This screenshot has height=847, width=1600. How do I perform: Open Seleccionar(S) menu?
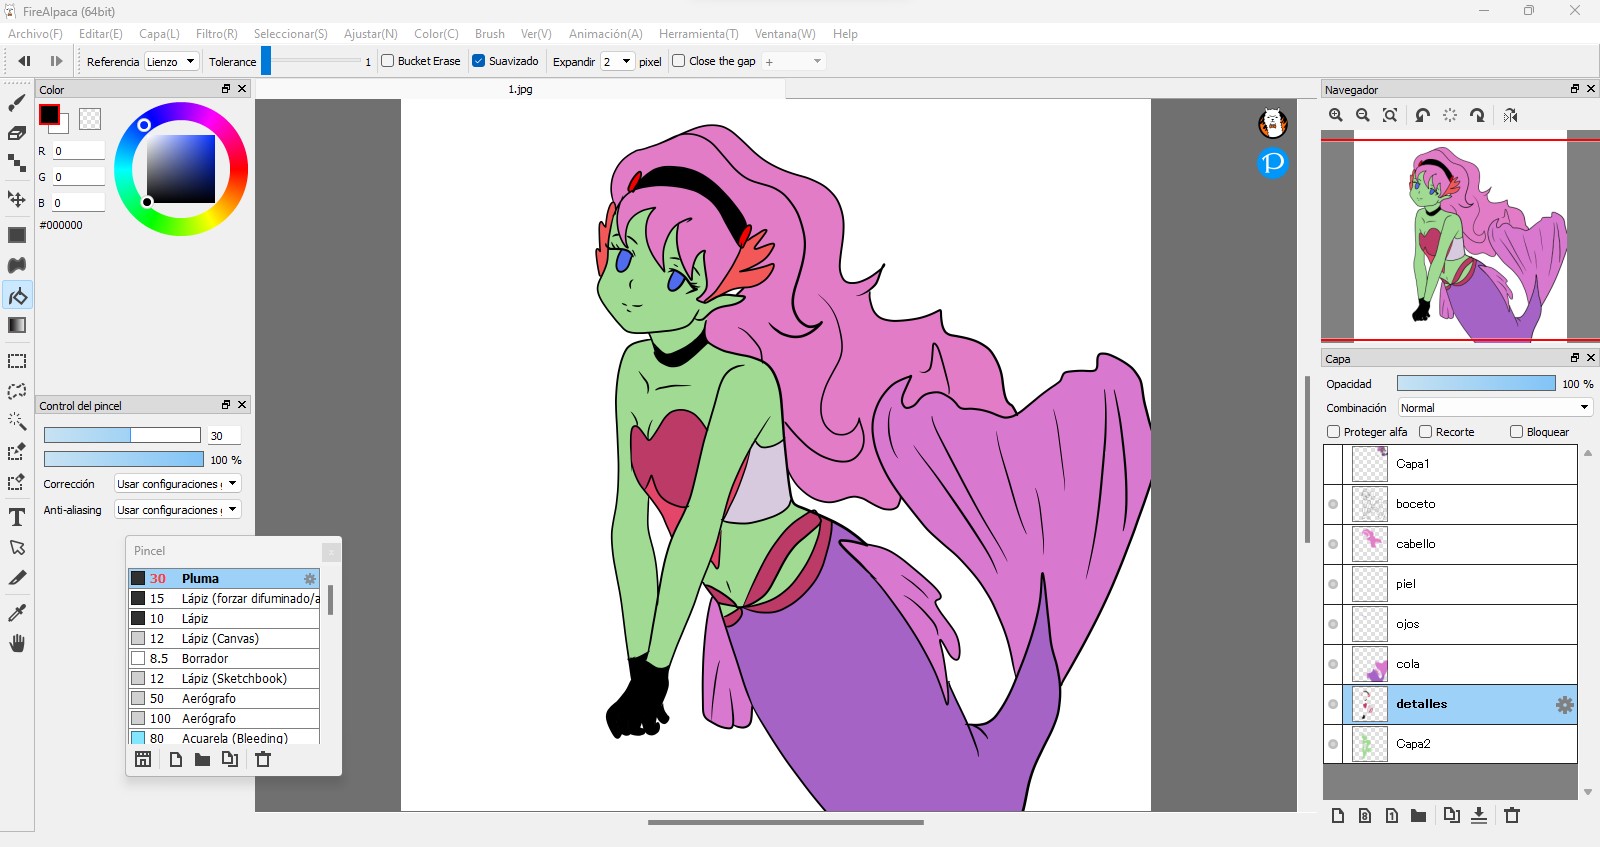click(x=291, y=34)
